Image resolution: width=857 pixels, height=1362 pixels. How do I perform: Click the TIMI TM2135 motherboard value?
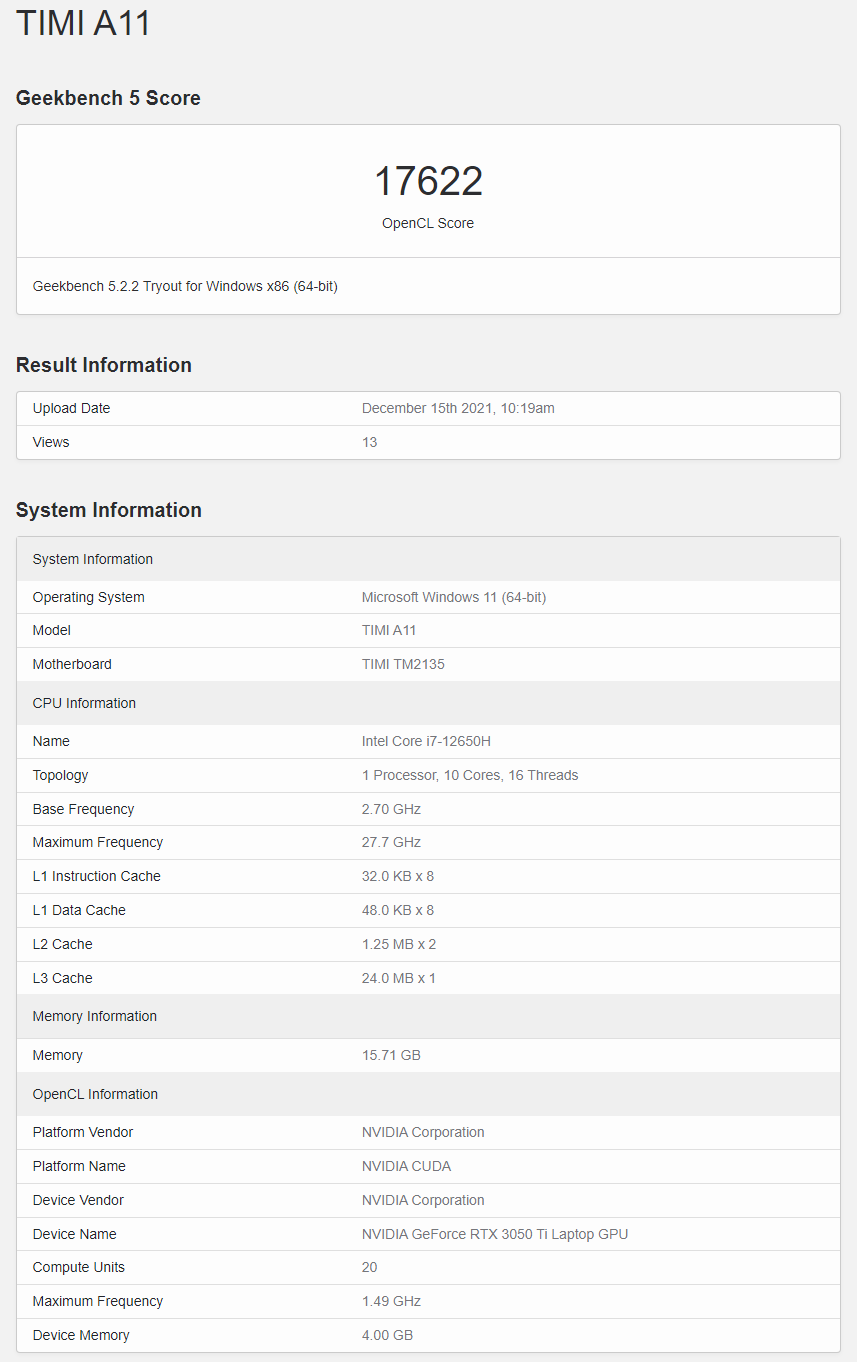(x=403, y=664)
